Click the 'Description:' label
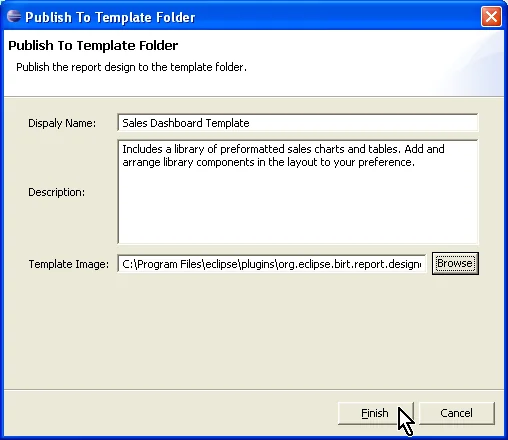The image size is (508, 440). [56, 192]
